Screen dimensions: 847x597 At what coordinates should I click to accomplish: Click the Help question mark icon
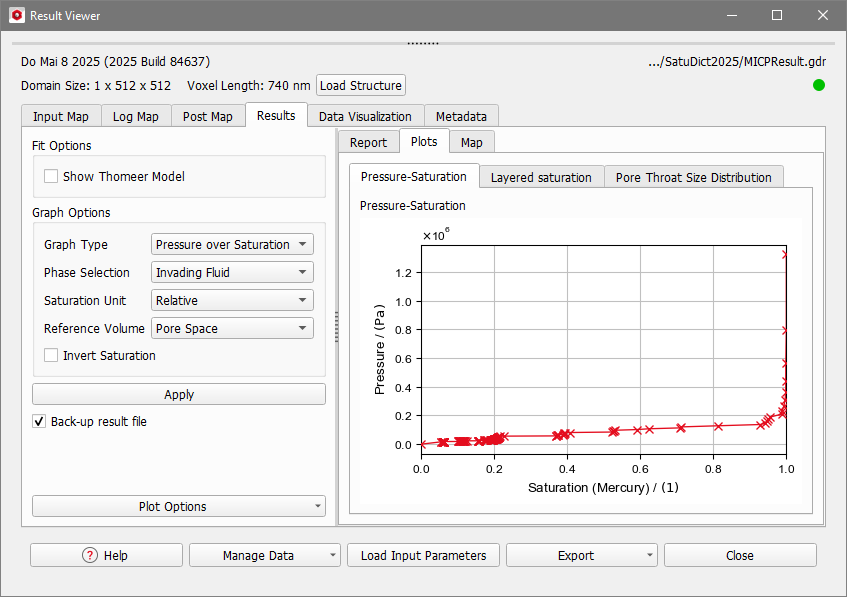coord(90,555)
